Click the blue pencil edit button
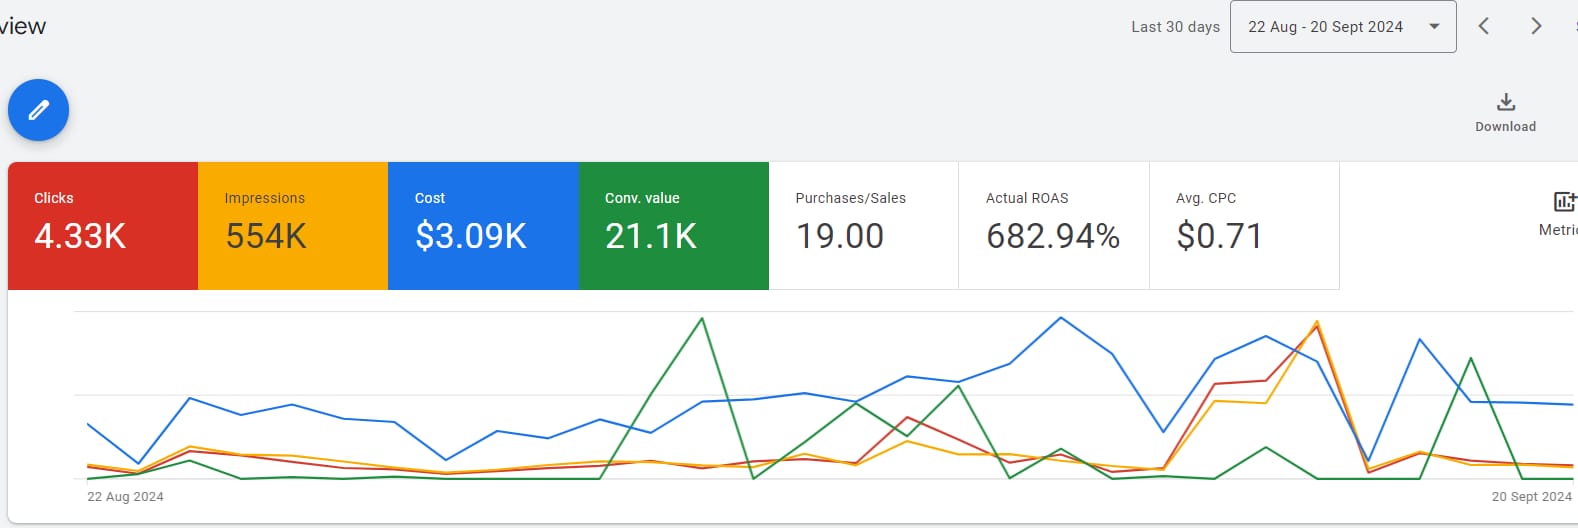 [x=38, y=110]
